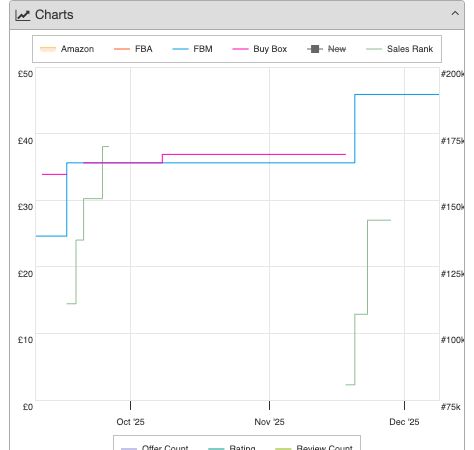This screenshot has height=450, width=474.
Task: Click the Oct '25 axis label
Action: coord(130,422)
